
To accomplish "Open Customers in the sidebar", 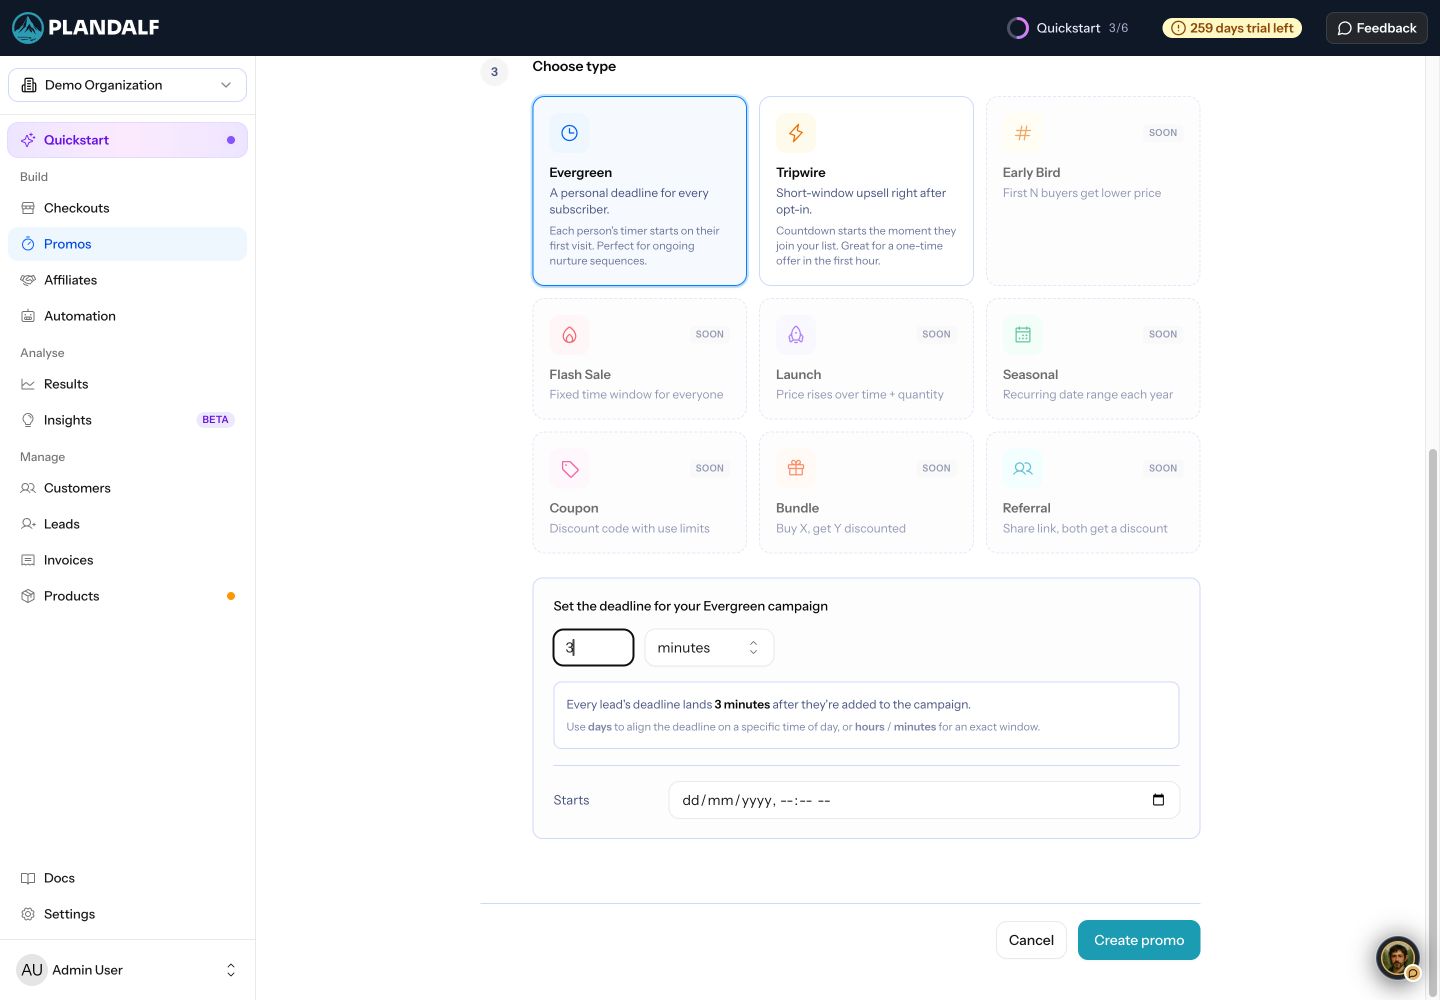I will coord(127,488).
